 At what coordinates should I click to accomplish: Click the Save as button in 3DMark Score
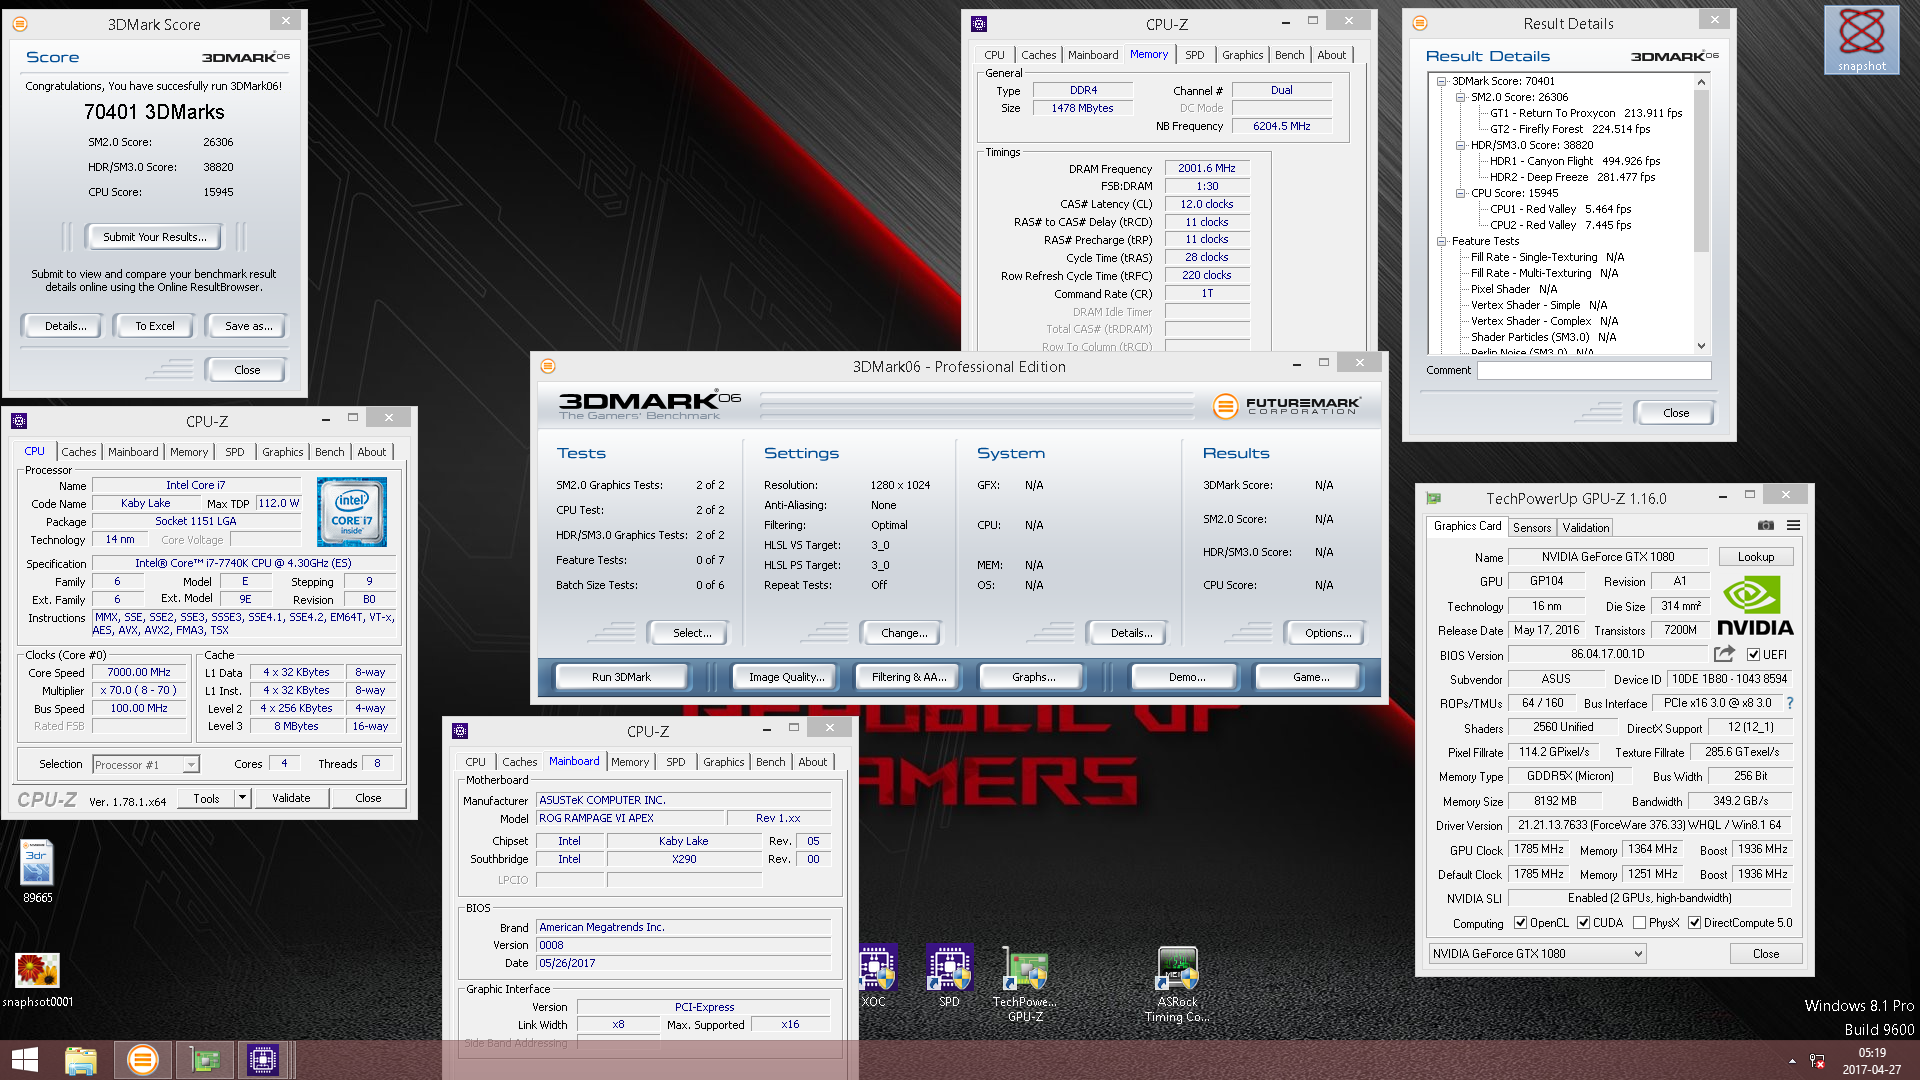(248, 326)
